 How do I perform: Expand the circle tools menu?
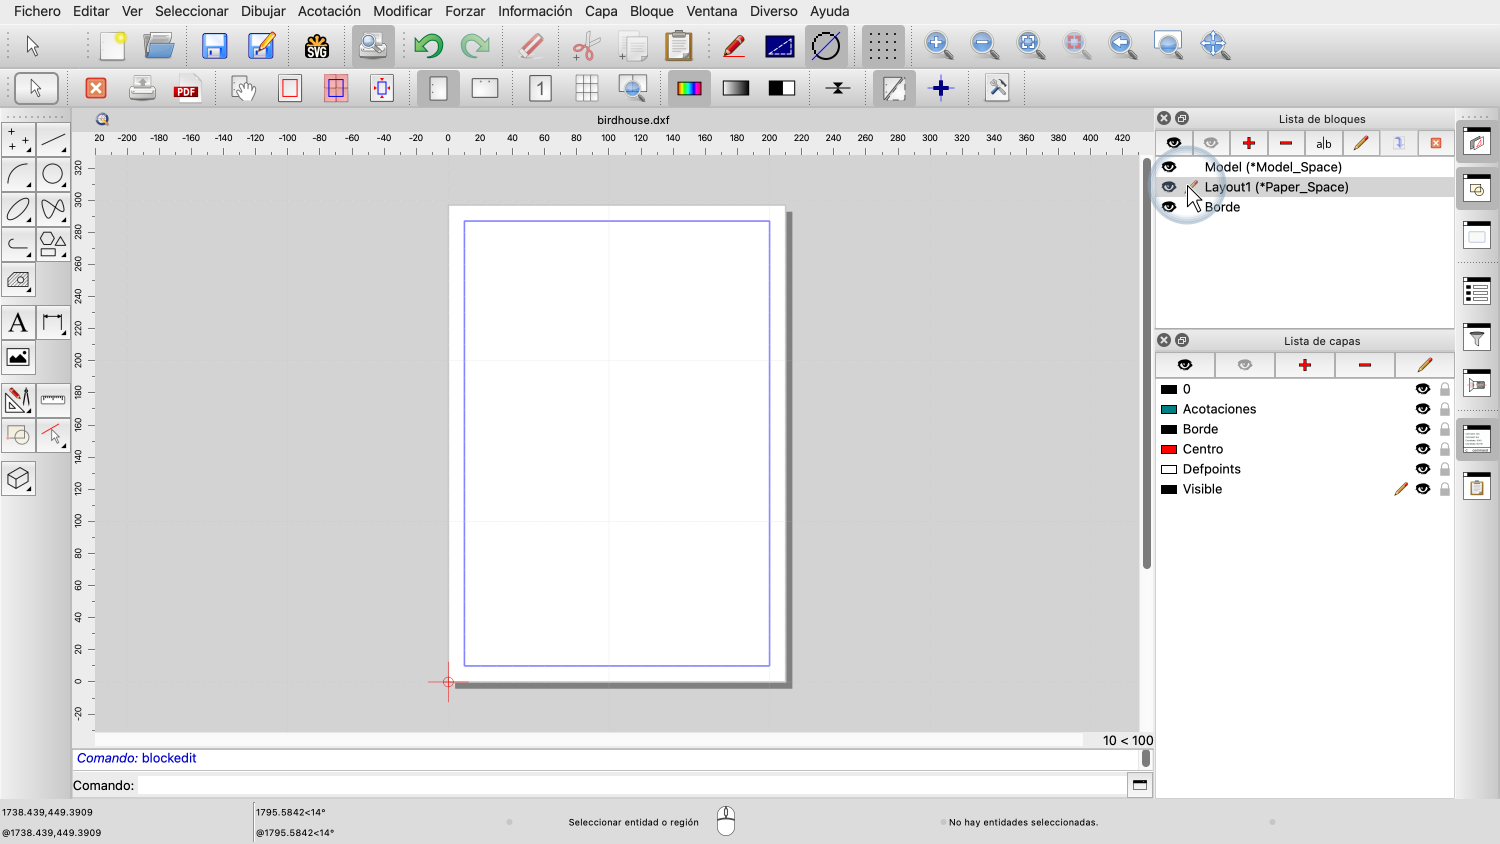(x=53, y=175)
